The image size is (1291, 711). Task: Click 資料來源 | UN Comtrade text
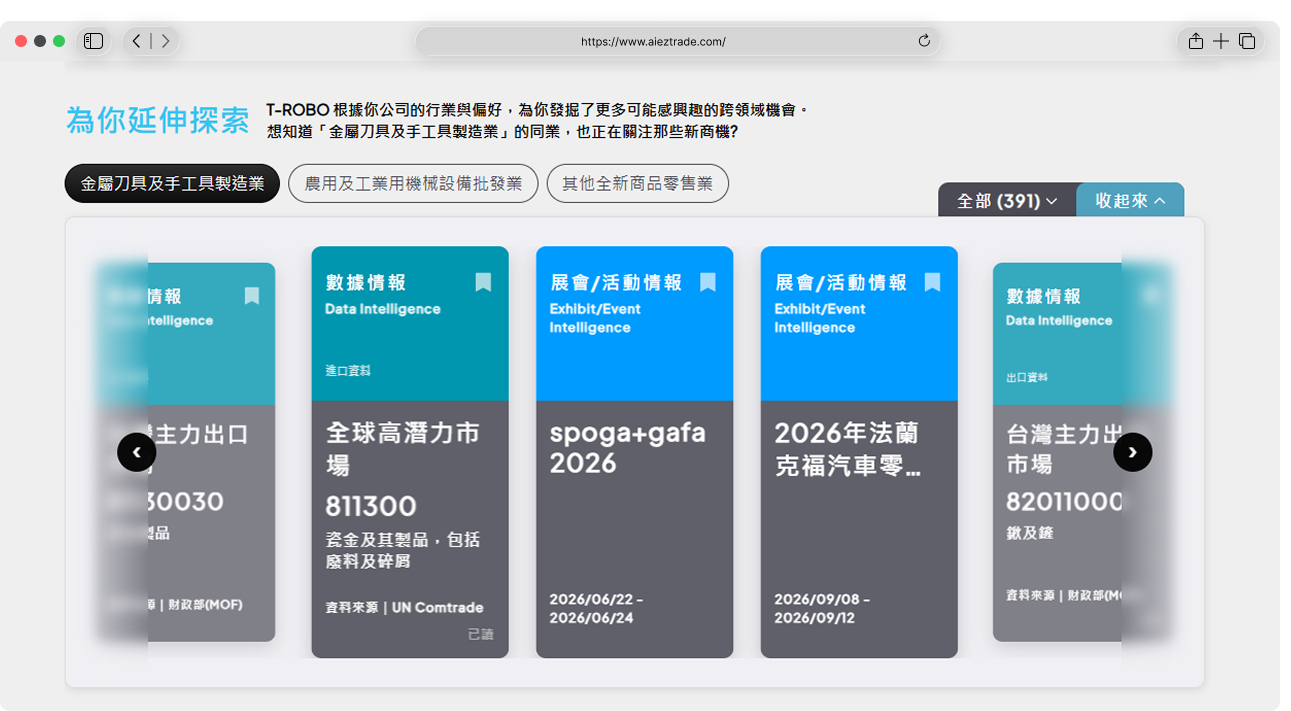coord(404,607)
